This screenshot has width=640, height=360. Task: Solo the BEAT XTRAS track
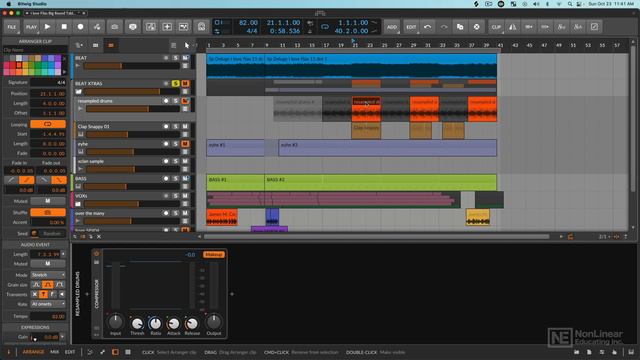[176, 83]
